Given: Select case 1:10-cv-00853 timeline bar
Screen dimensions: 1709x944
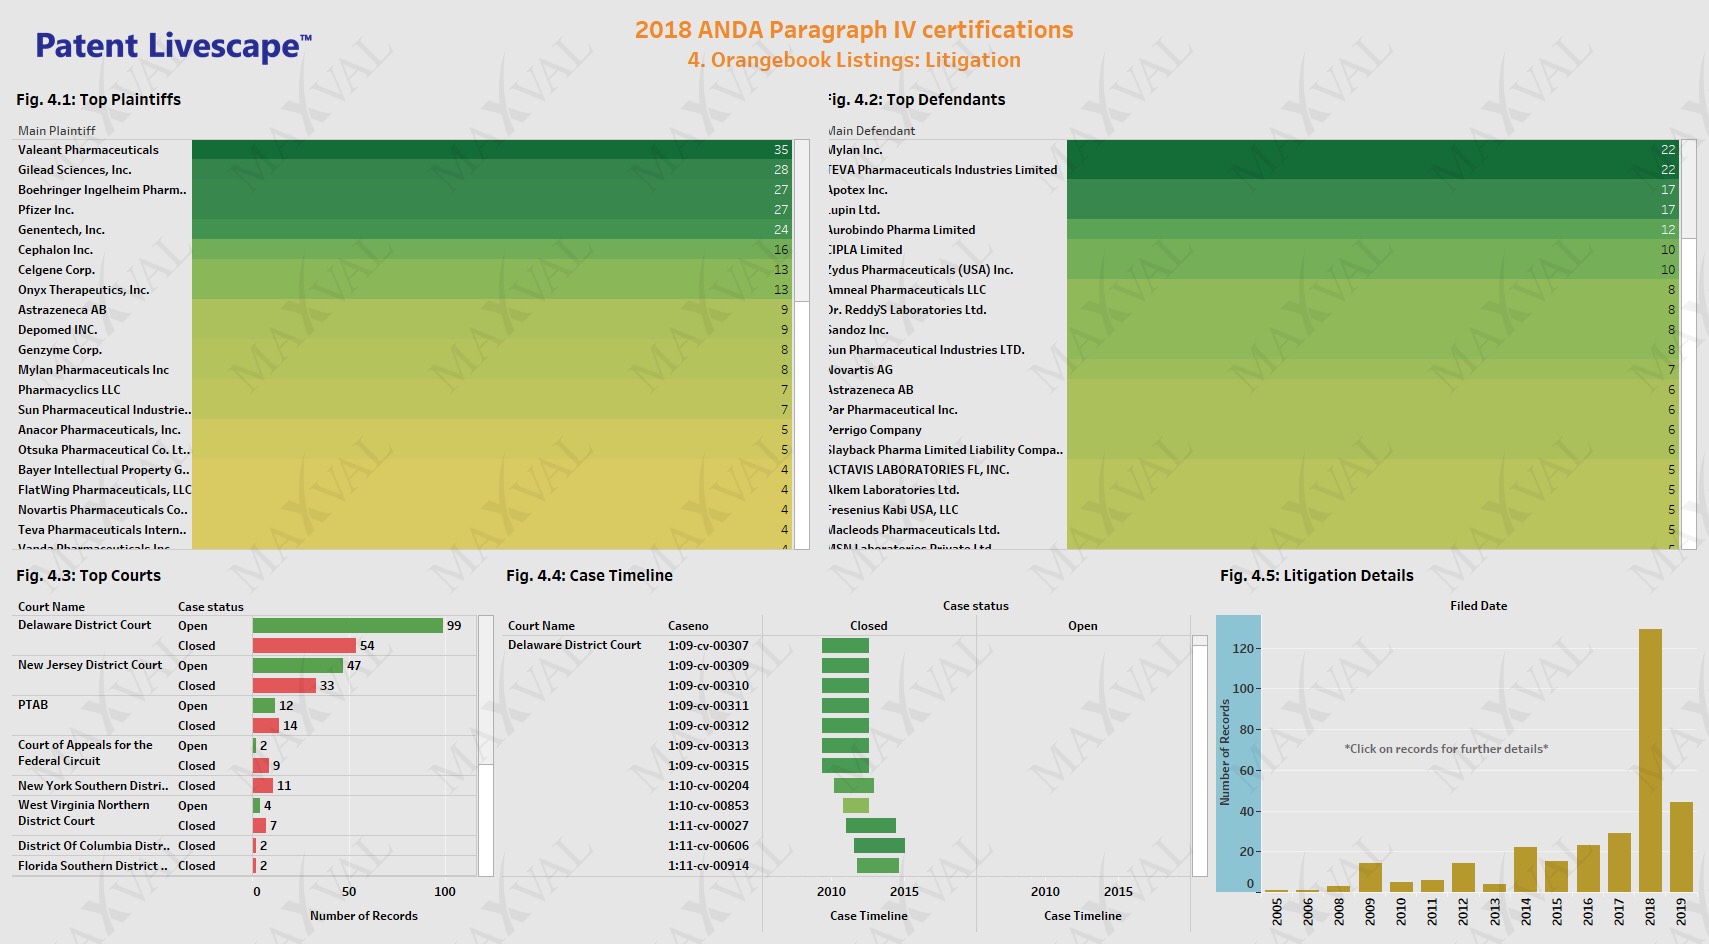Looking at the screenshot, I should 856,805.
